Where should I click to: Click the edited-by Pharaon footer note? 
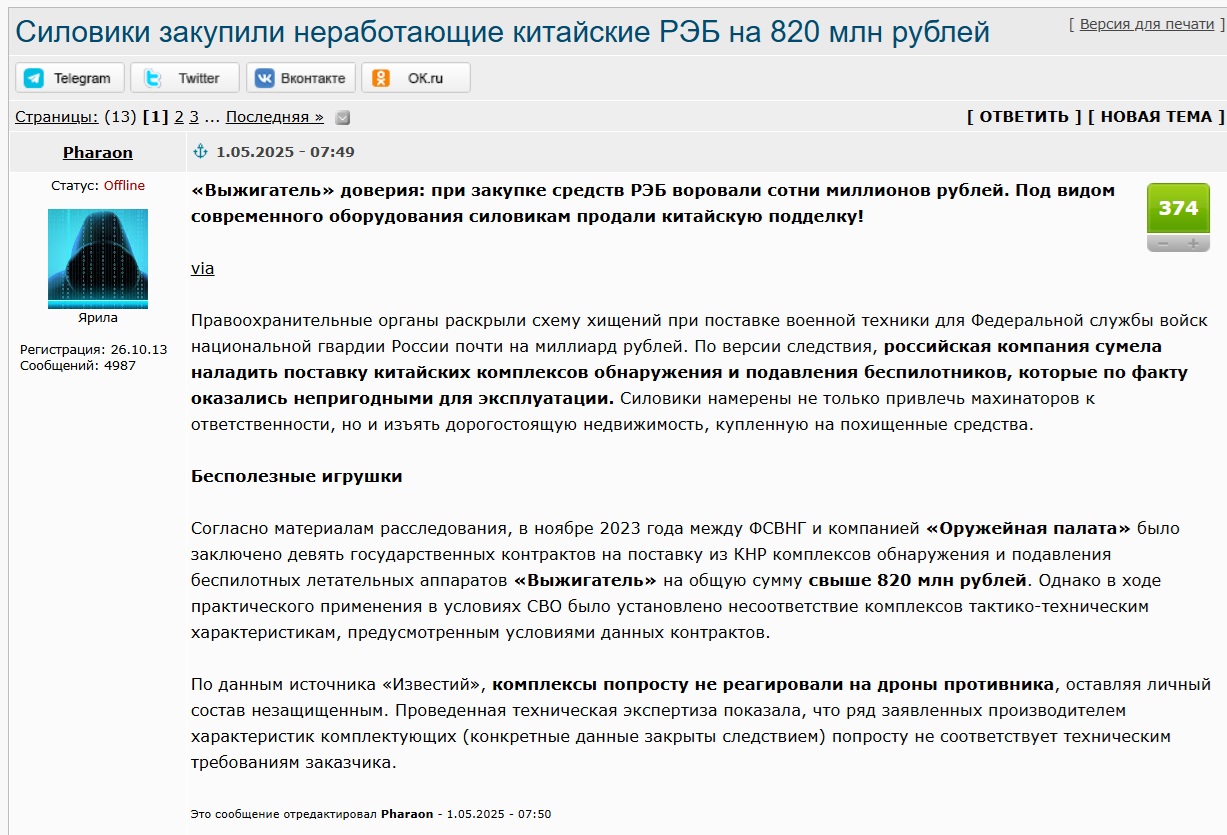(x=371, y=814)
